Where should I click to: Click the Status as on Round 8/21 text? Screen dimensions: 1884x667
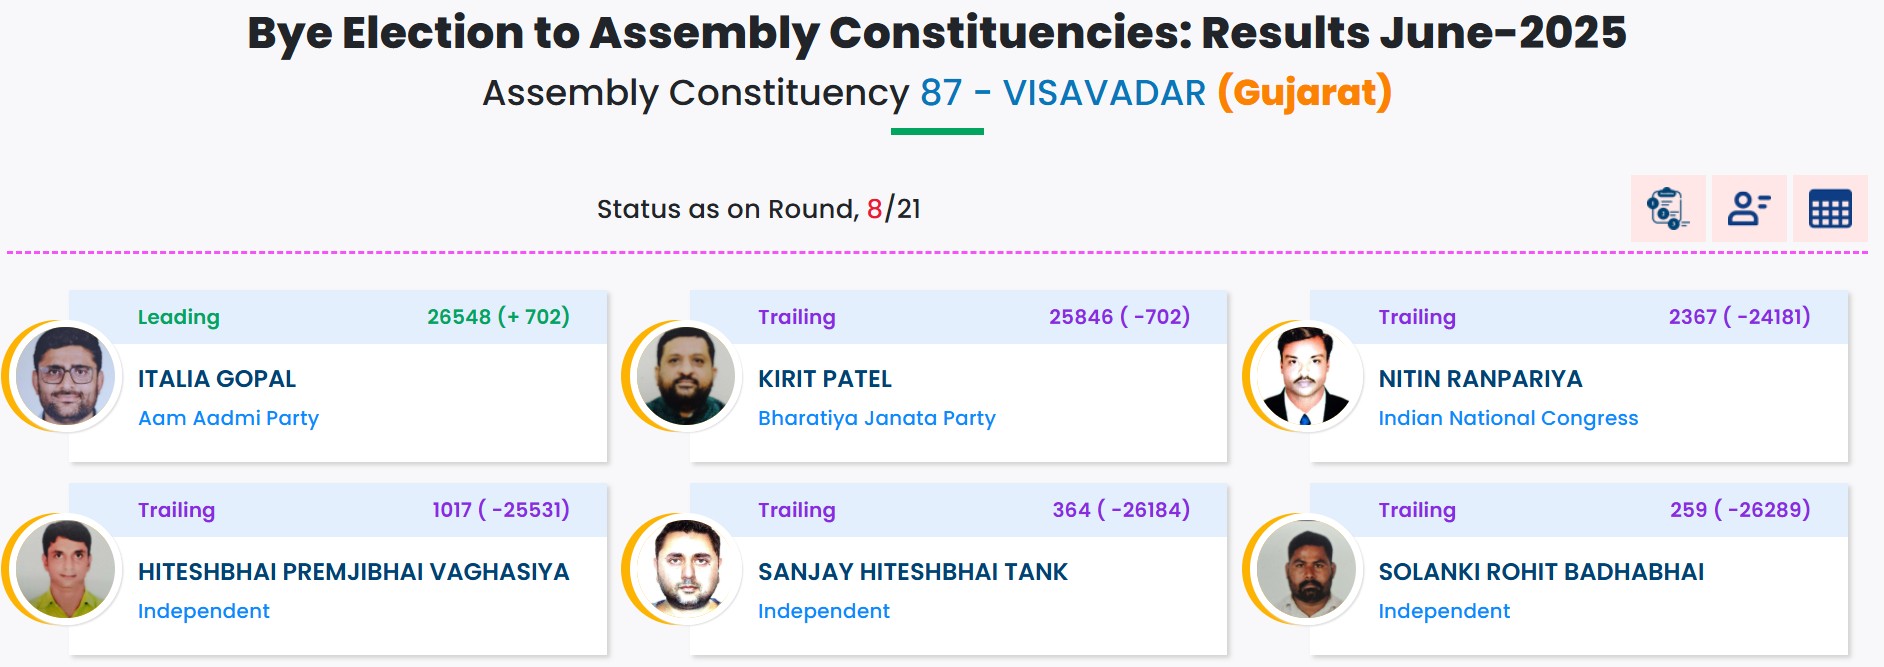tap(762, 209)
